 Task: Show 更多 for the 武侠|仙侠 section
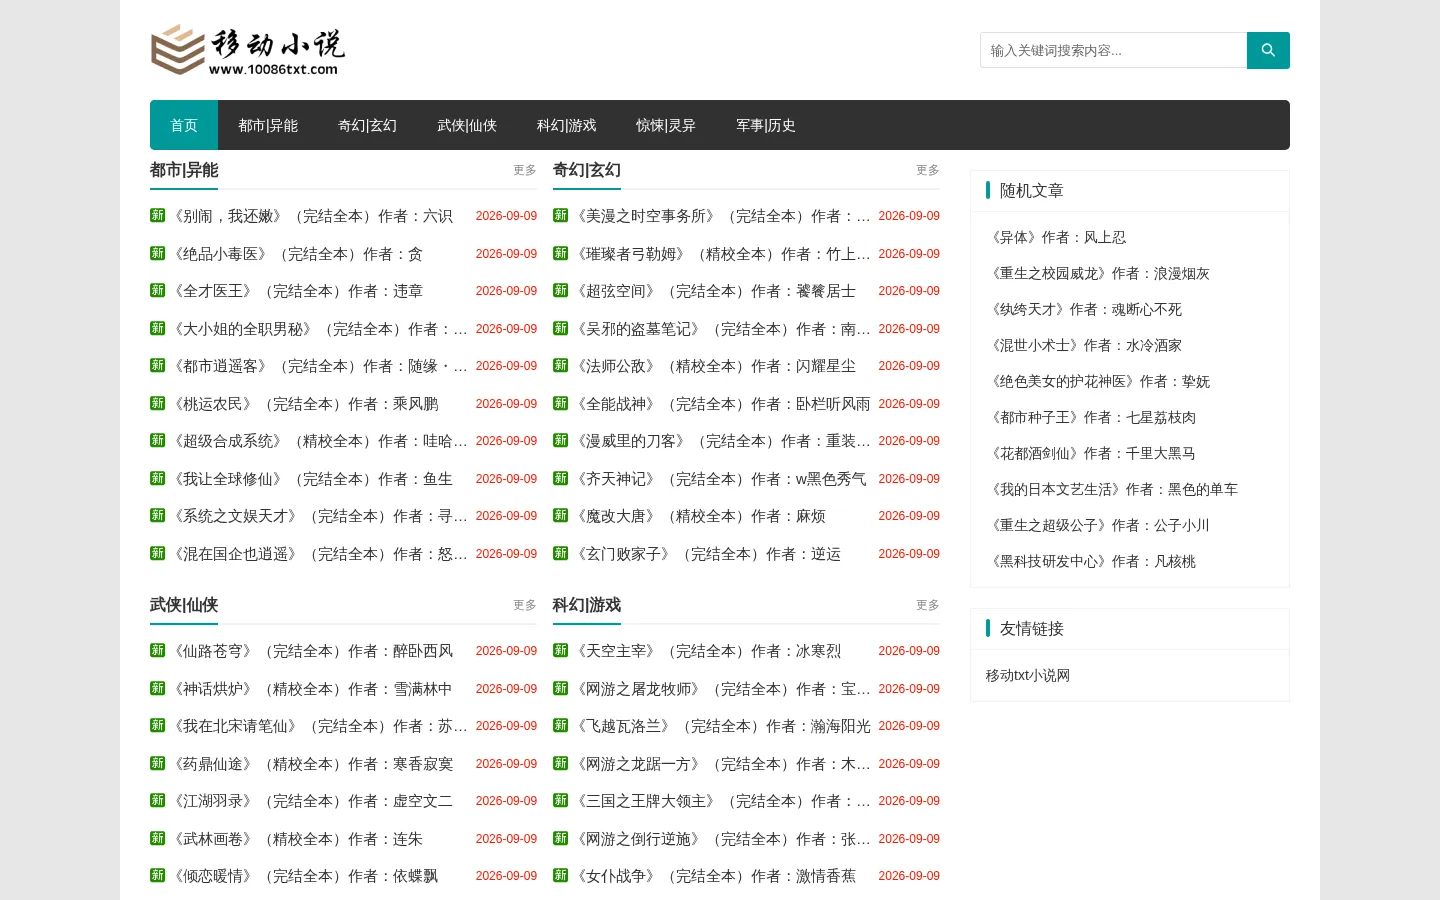(x=525, y=605)
